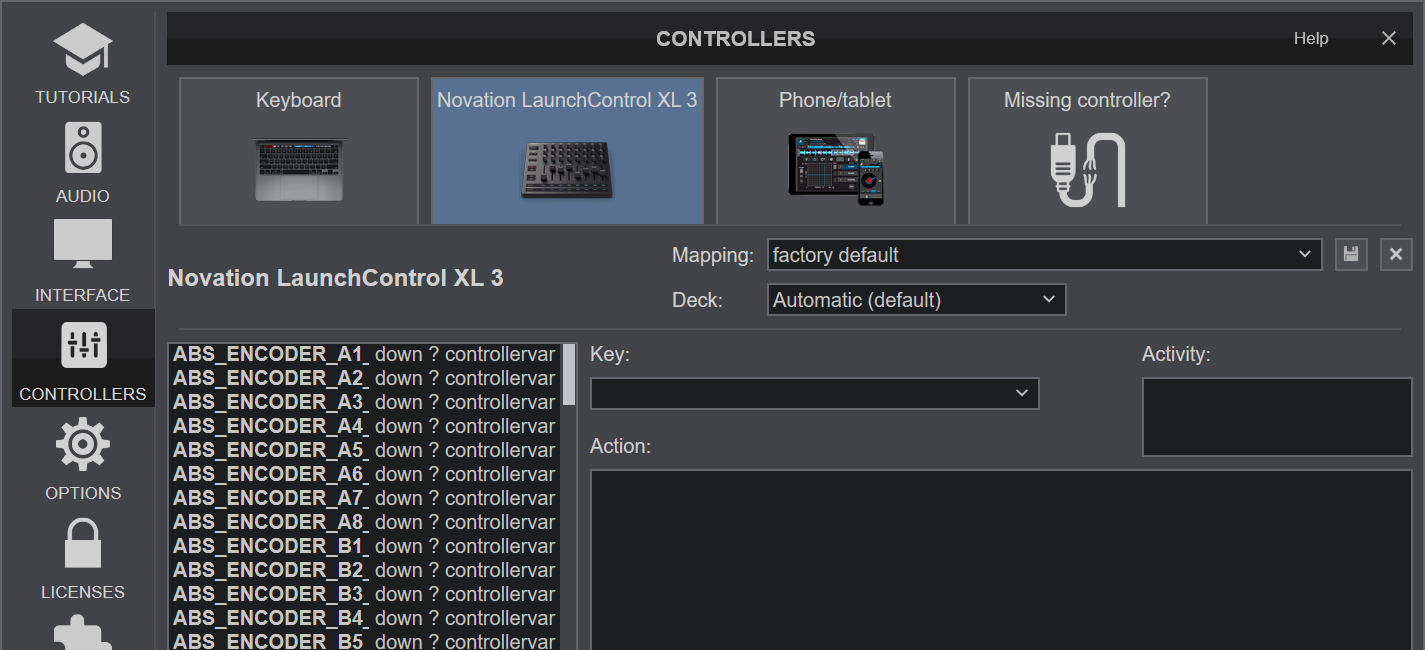This screenshot has width=1425, height=650.
Task: Choose the Novation LaunchControl XL 3 tab
Action: (x=567, y=151)
